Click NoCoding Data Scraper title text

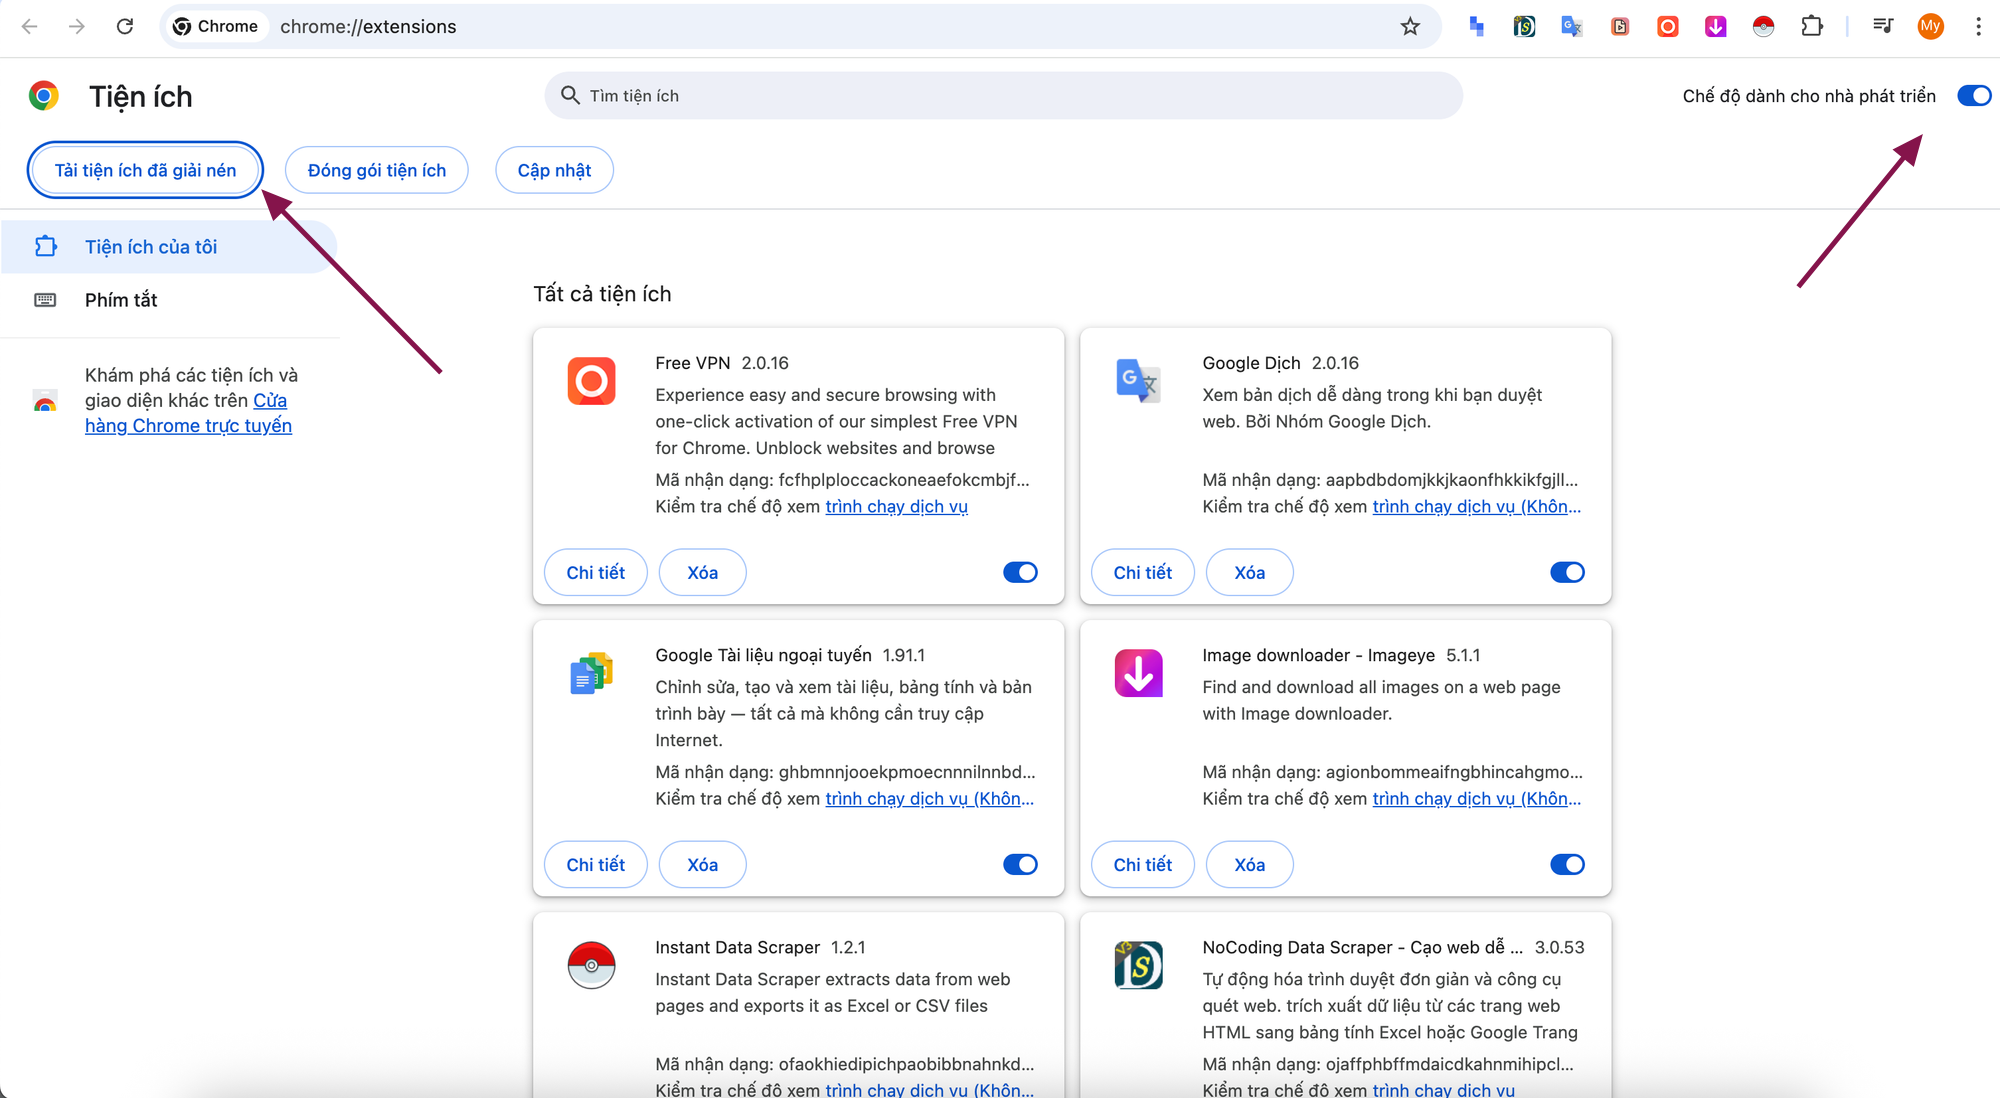[1363, 947]
